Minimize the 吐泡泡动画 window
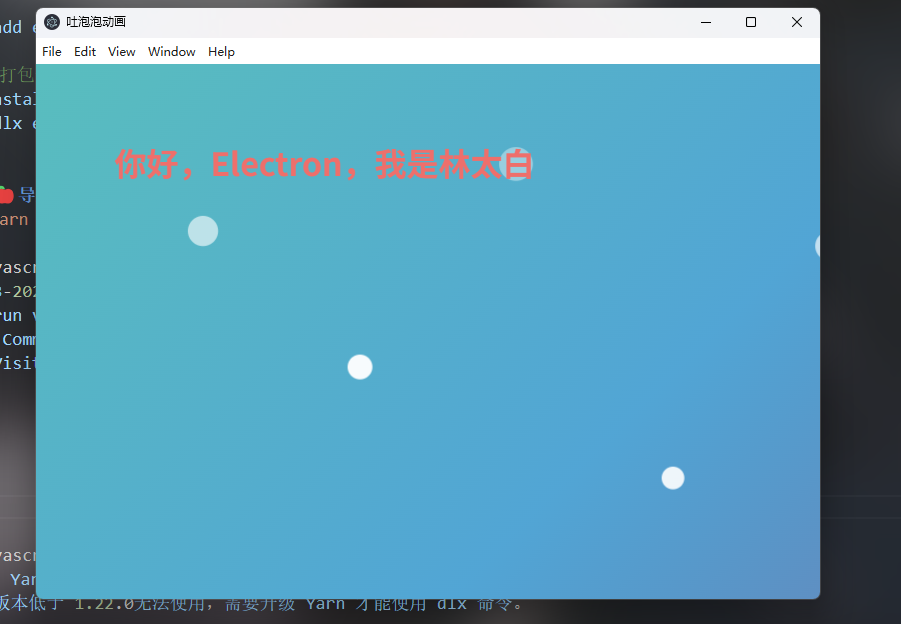Image resolution: width=901 pixels, height=624 pixels. 706,22
